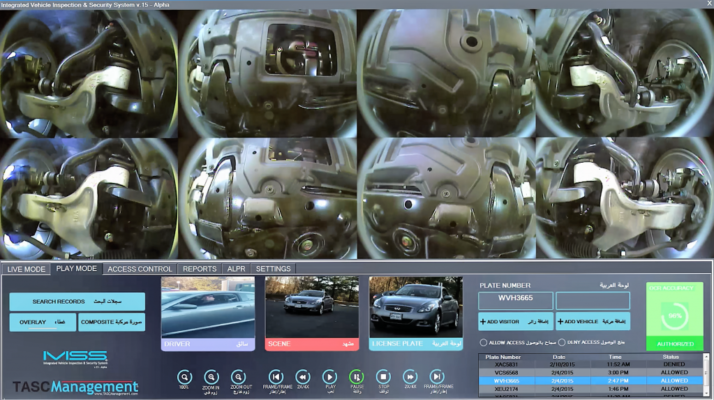The width and height of the screenshot is (714, 400).
Task: Click the ADD VEHICLE button
Action: 592,322
